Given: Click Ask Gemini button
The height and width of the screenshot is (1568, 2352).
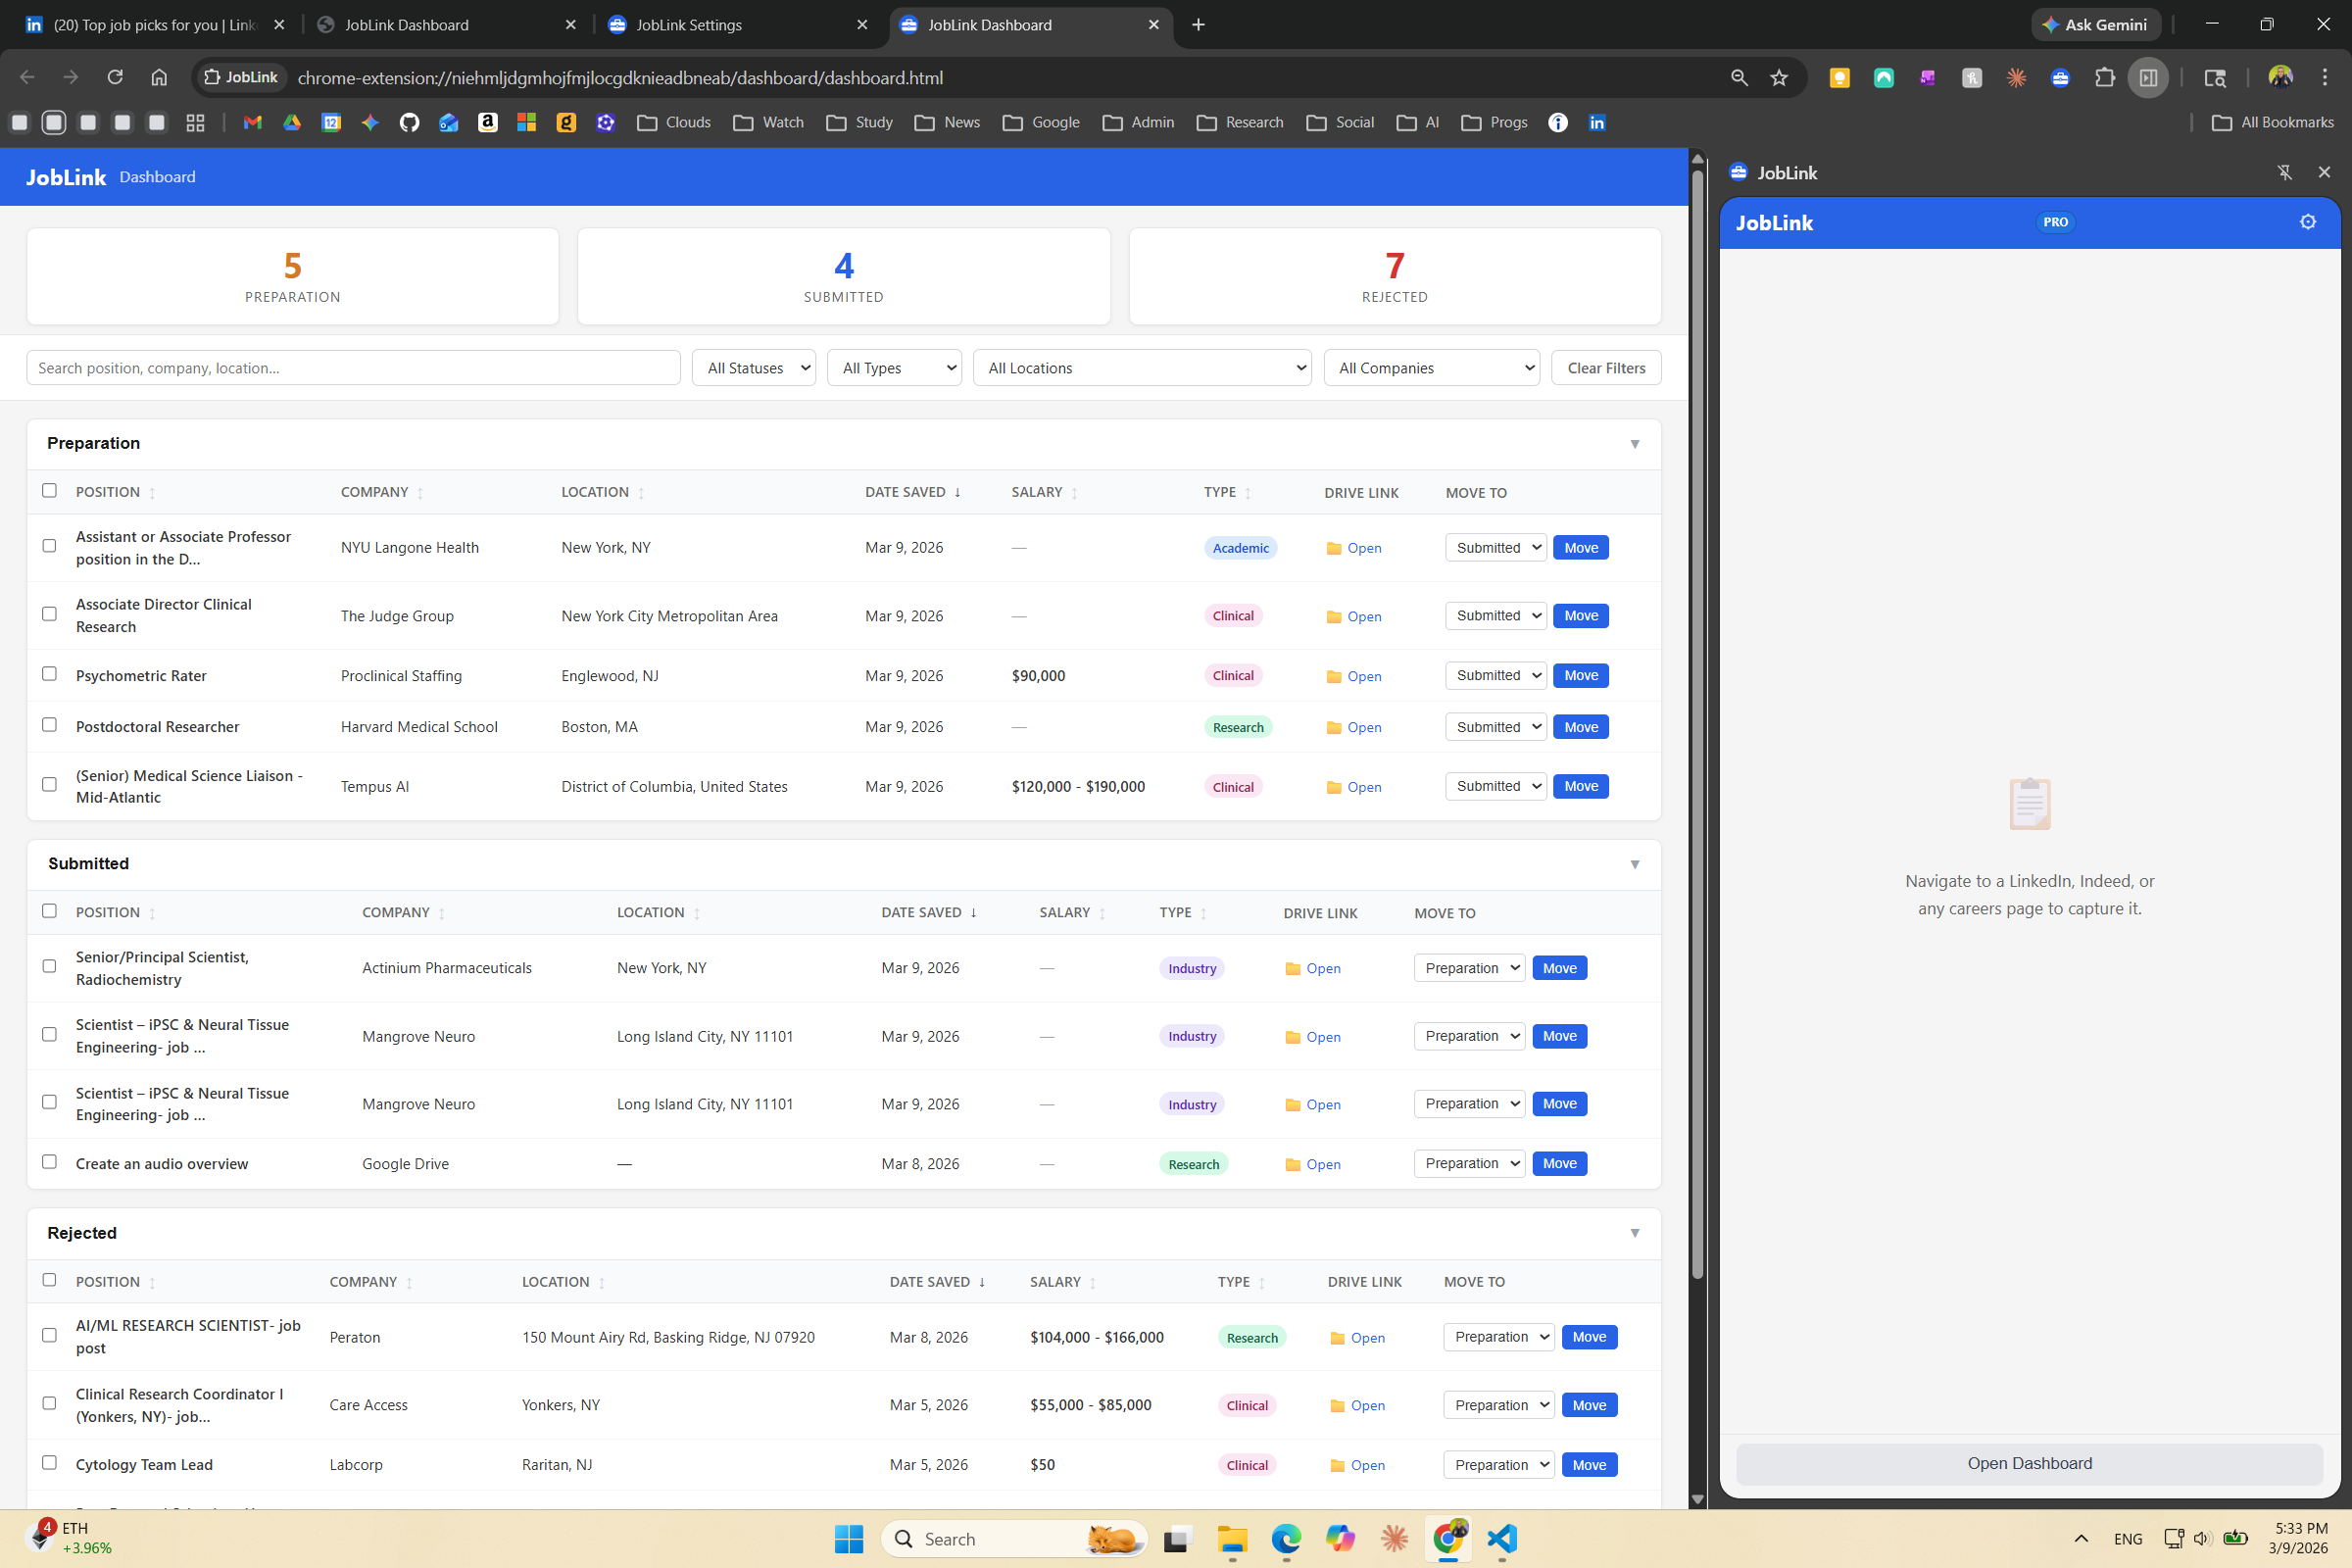Looking at the screenshot, I should click(2096, 25).
